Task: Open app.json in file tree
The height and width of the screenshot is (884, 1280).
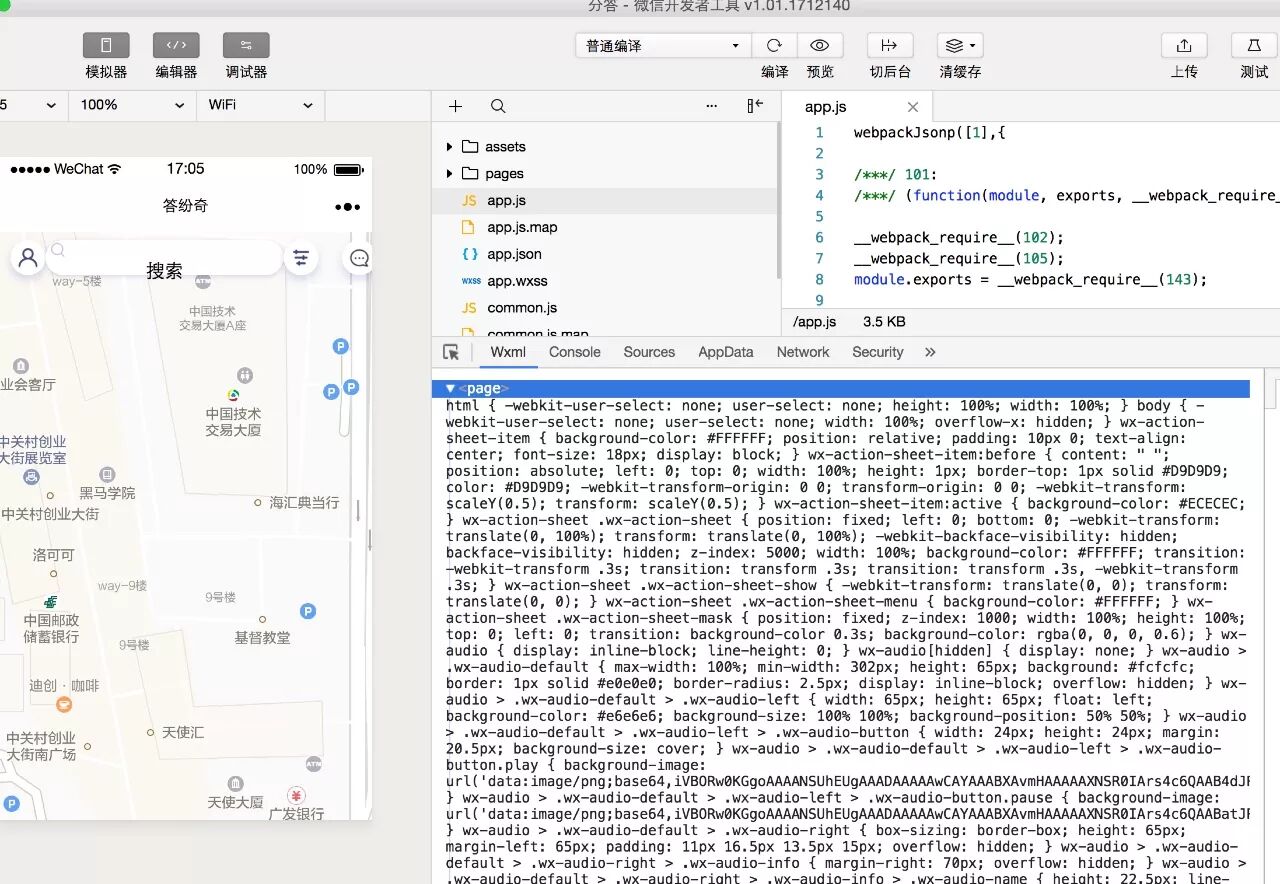Action: pos(514,254)
